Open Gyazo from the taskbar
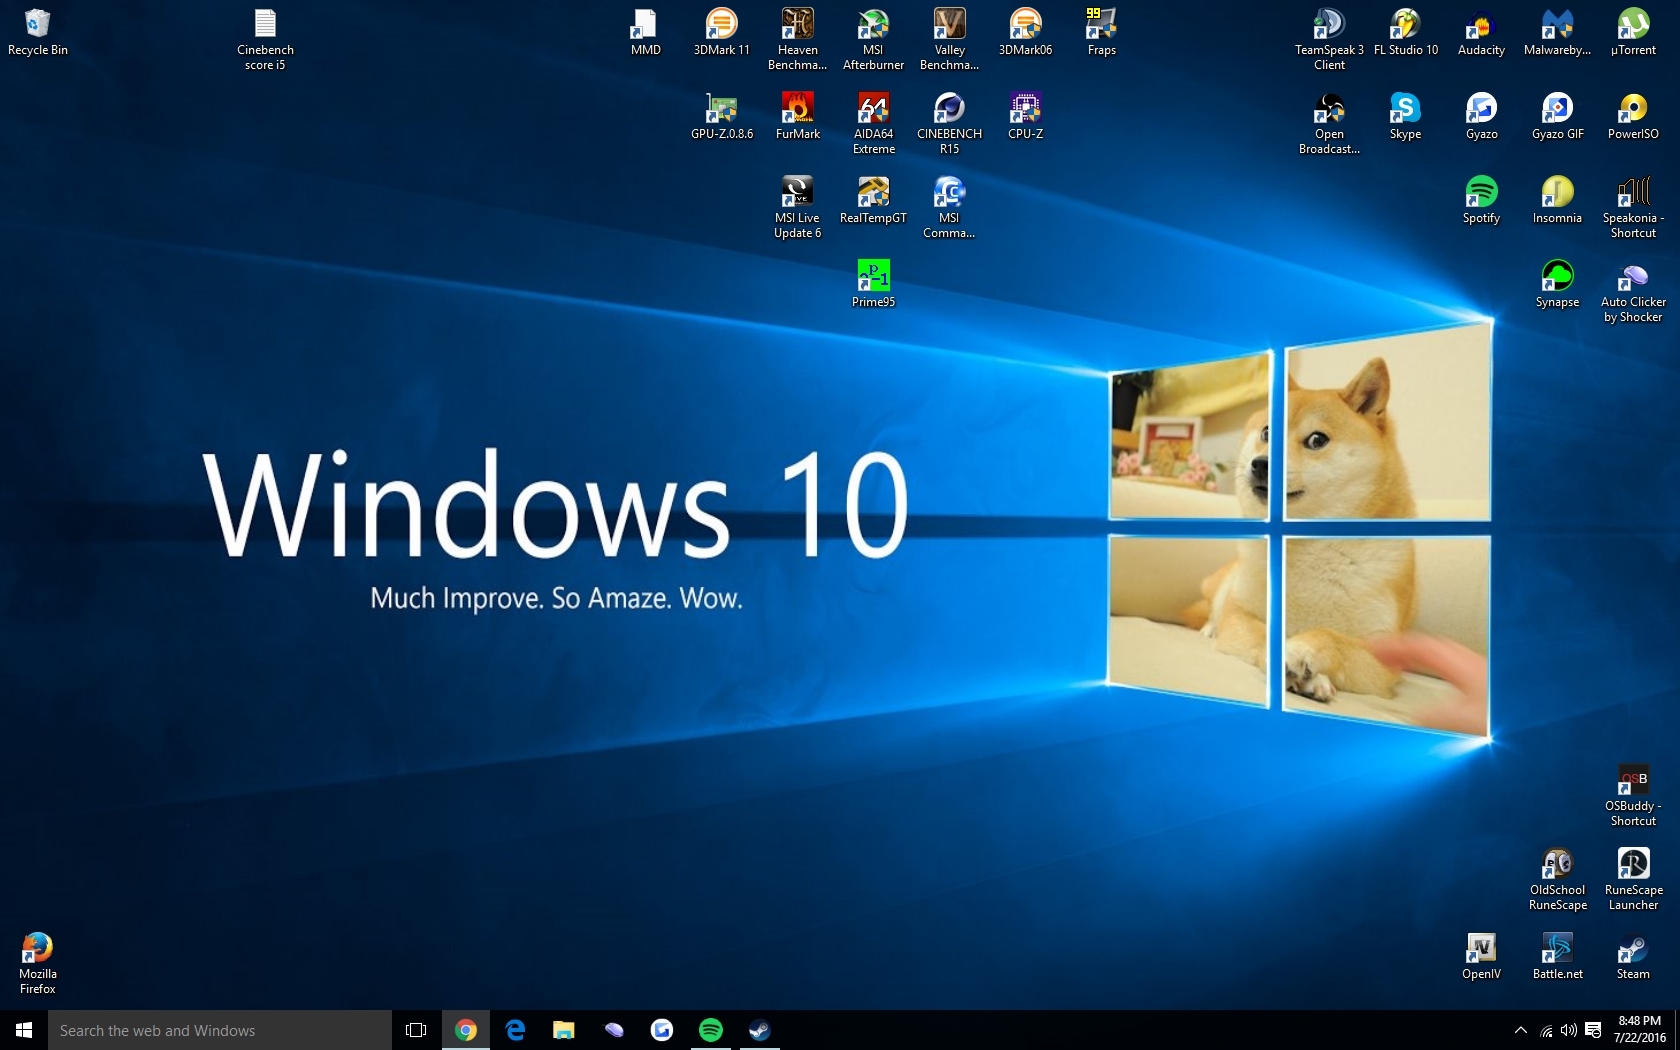The width and height of the screenshot is (1680, 1050). coord(662,1030)
